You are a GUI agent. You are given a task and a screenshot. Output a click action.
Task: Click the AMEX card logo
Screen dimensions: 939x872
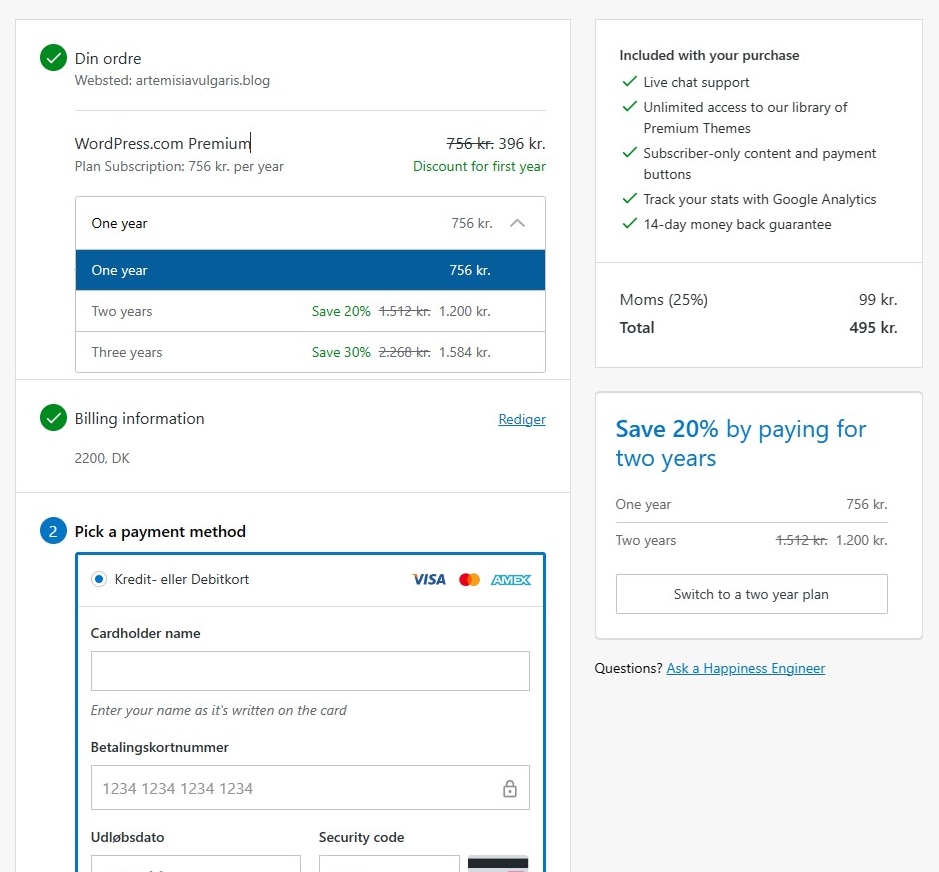(510, 579)
